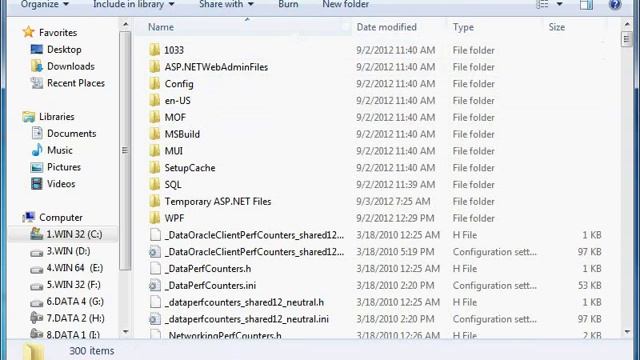Viewport: 640px width, 360px height.
Task: Click the 3/18/2010 2:20 PM date of _DataPerfCounters.ini
Action: click(395, 285)
